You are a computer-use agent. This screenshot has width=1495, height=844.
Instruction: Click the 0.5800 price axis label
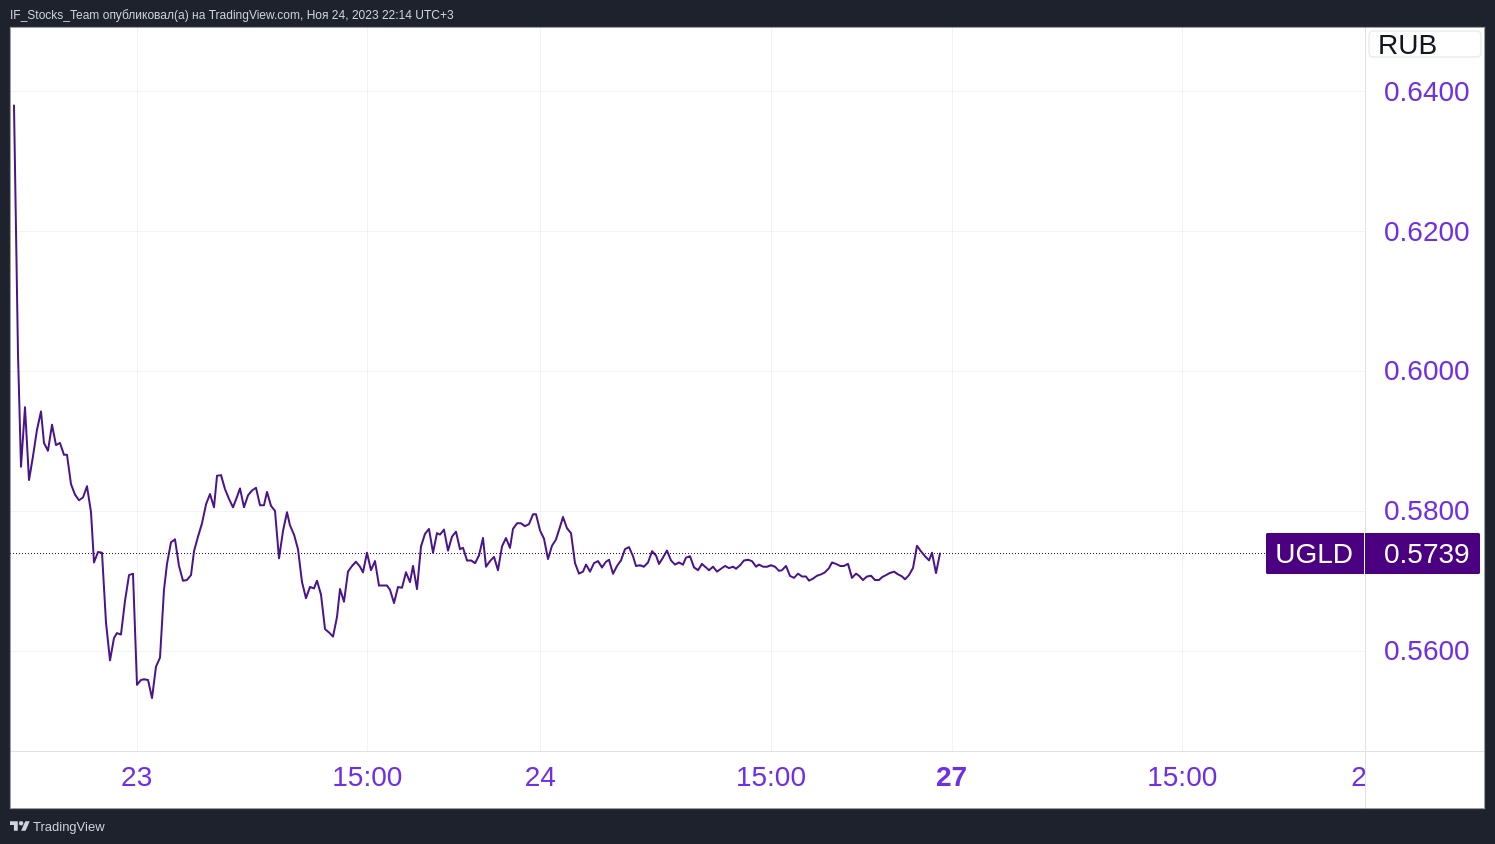click(1426, 511)
